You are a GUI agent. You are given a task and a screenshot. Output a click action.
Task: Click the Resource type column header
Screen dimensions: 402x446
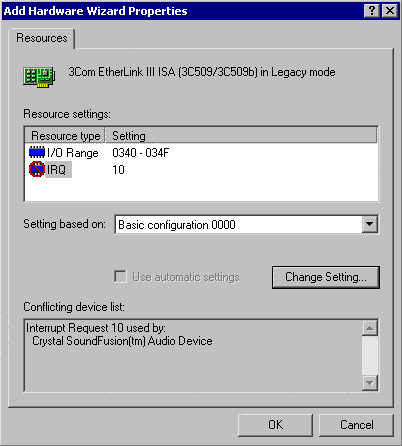click(x=65, y=136)
